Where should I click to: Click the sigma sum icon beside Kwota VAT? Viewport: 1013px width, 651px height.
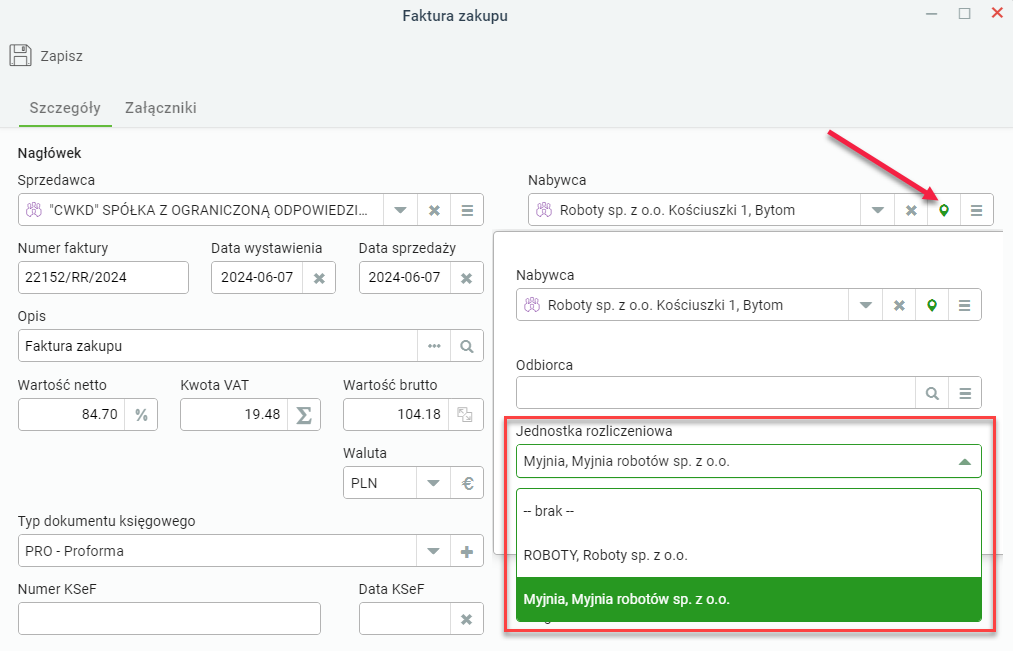point(304,415)
